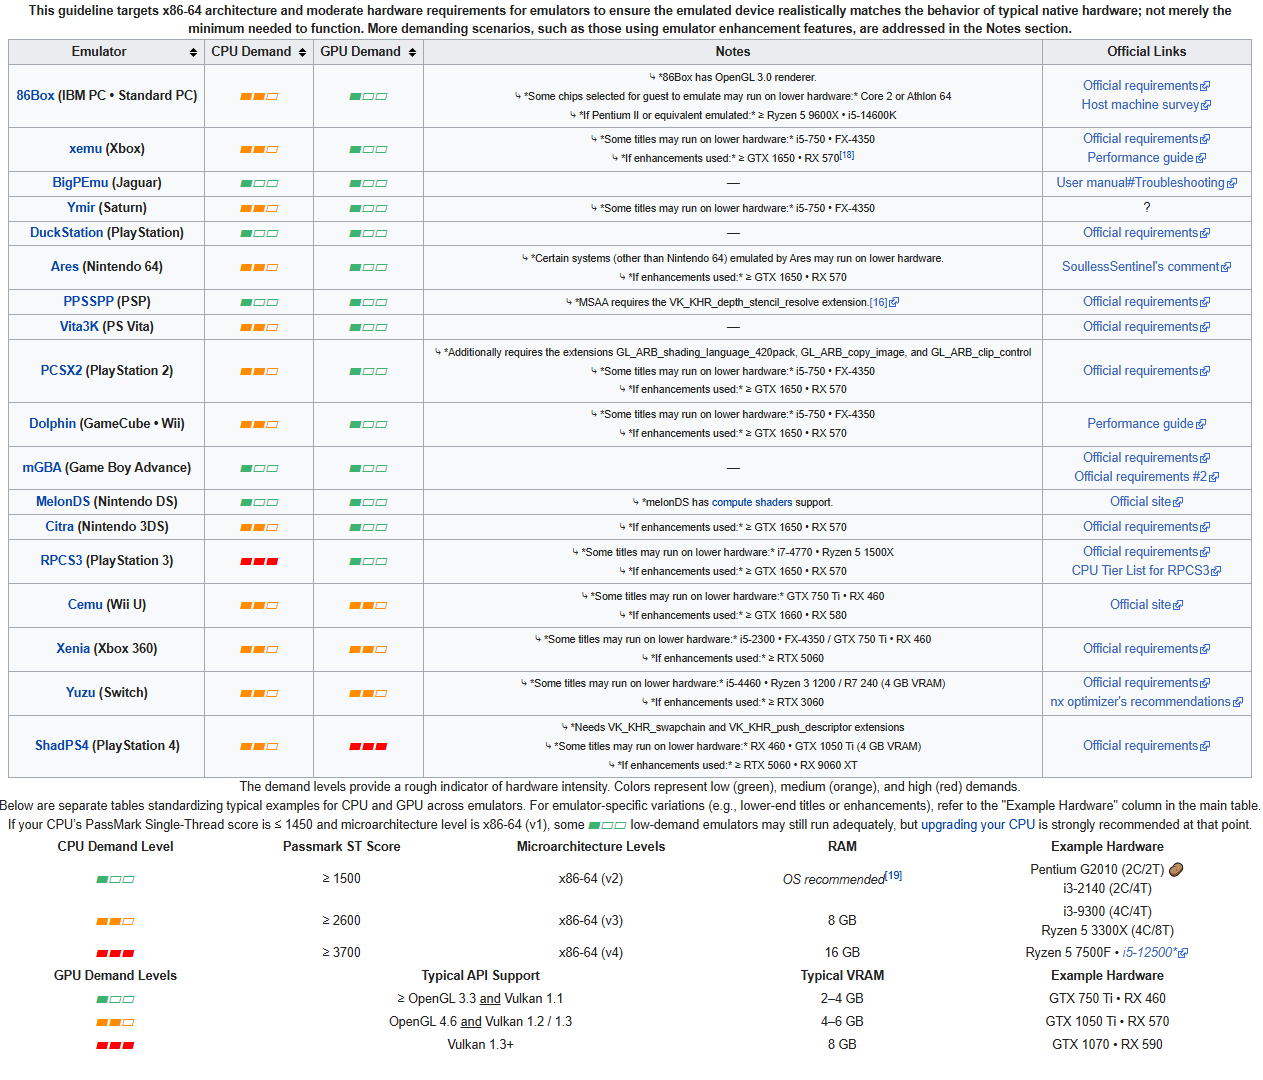Open Official requirements #2 link for mGBA
1263x1080 pixels.
[x=1146, y=477]
